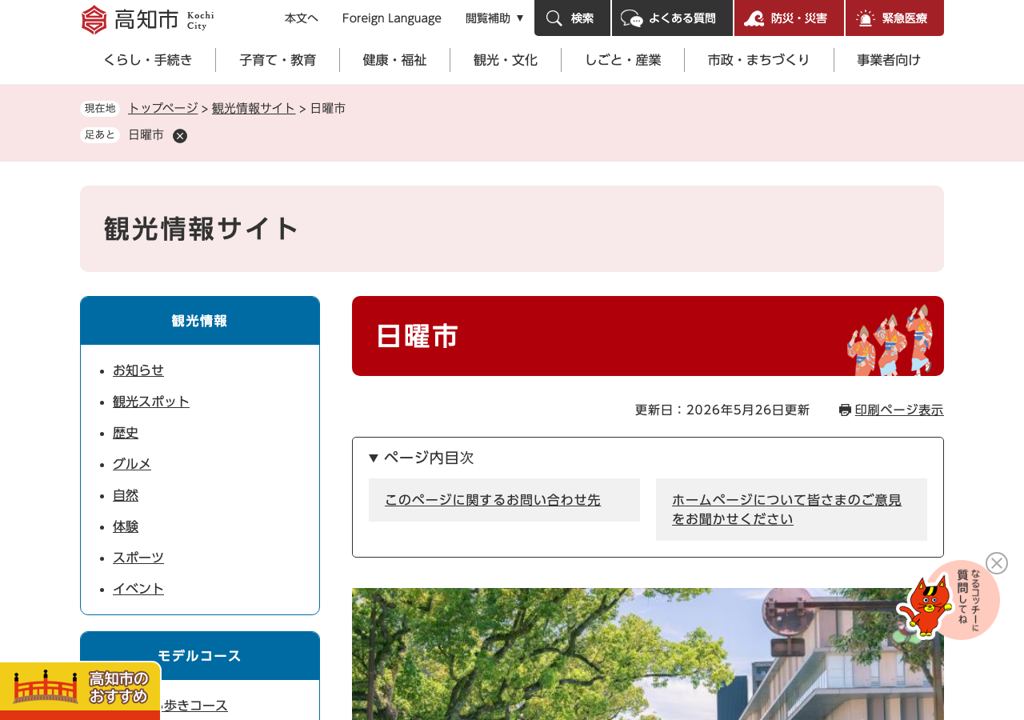Jump to ホームページについて皆さまのご意見 link
This screenshot has width=1024, height=720.
click(786, 510)
